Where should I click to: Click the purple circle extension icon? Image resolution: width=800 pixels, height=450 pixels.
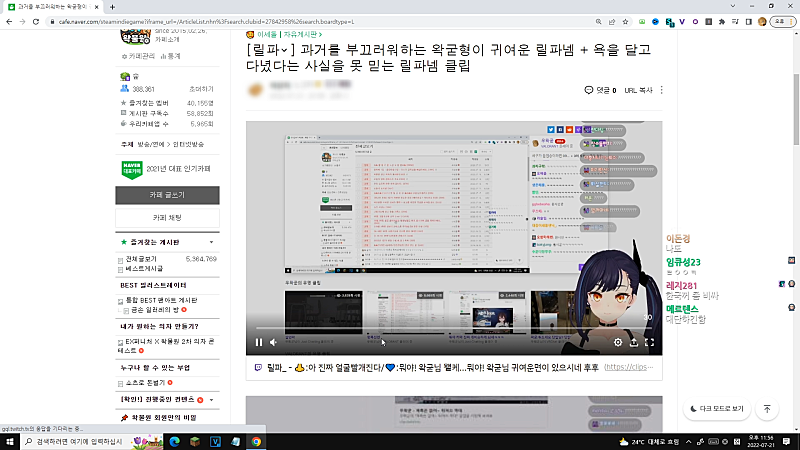point(695,21)
